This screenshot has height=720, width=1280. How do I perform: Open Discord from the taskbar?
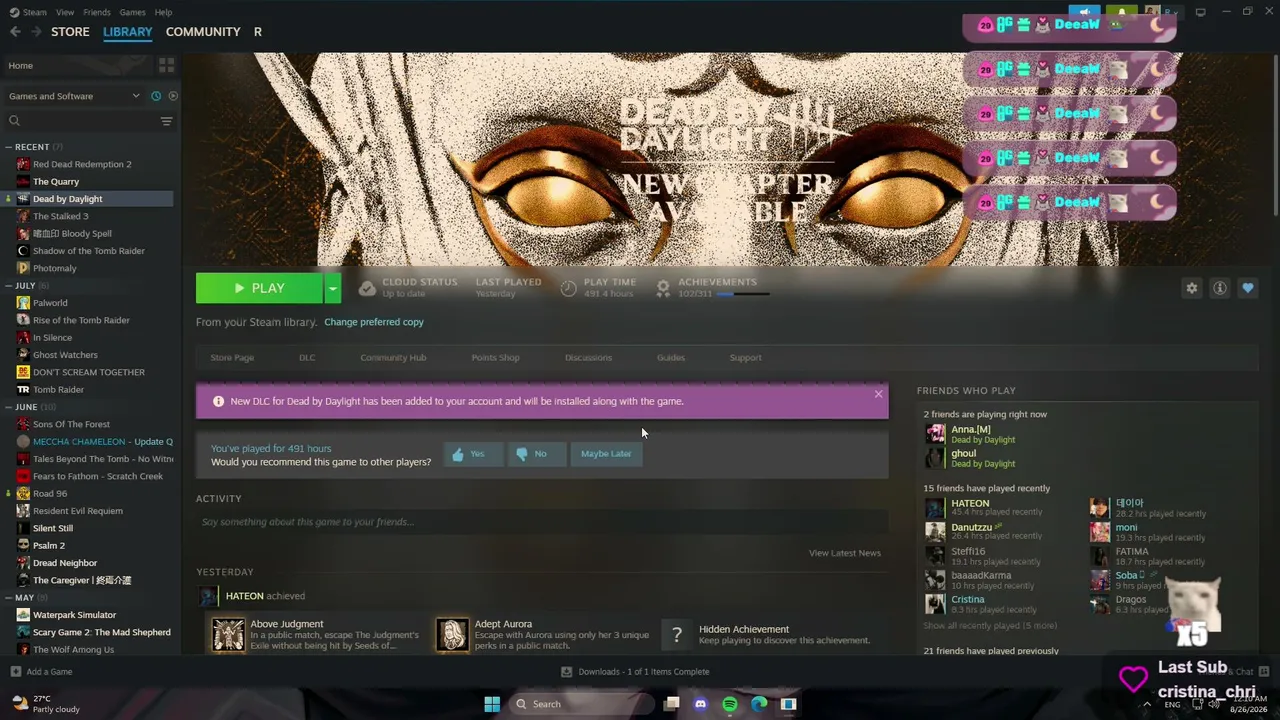click(x=700, y=704)
